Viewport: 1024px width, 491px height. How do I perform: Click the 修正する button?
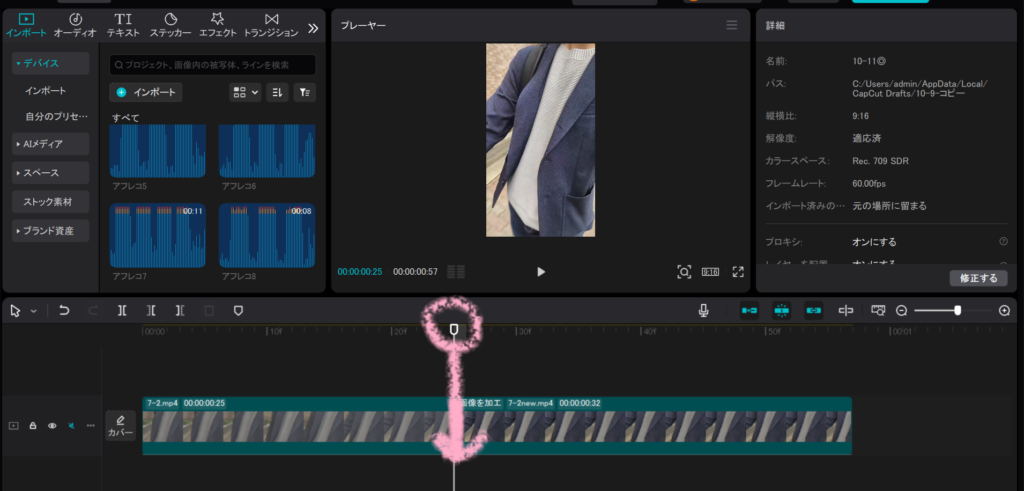pos(978,278)
